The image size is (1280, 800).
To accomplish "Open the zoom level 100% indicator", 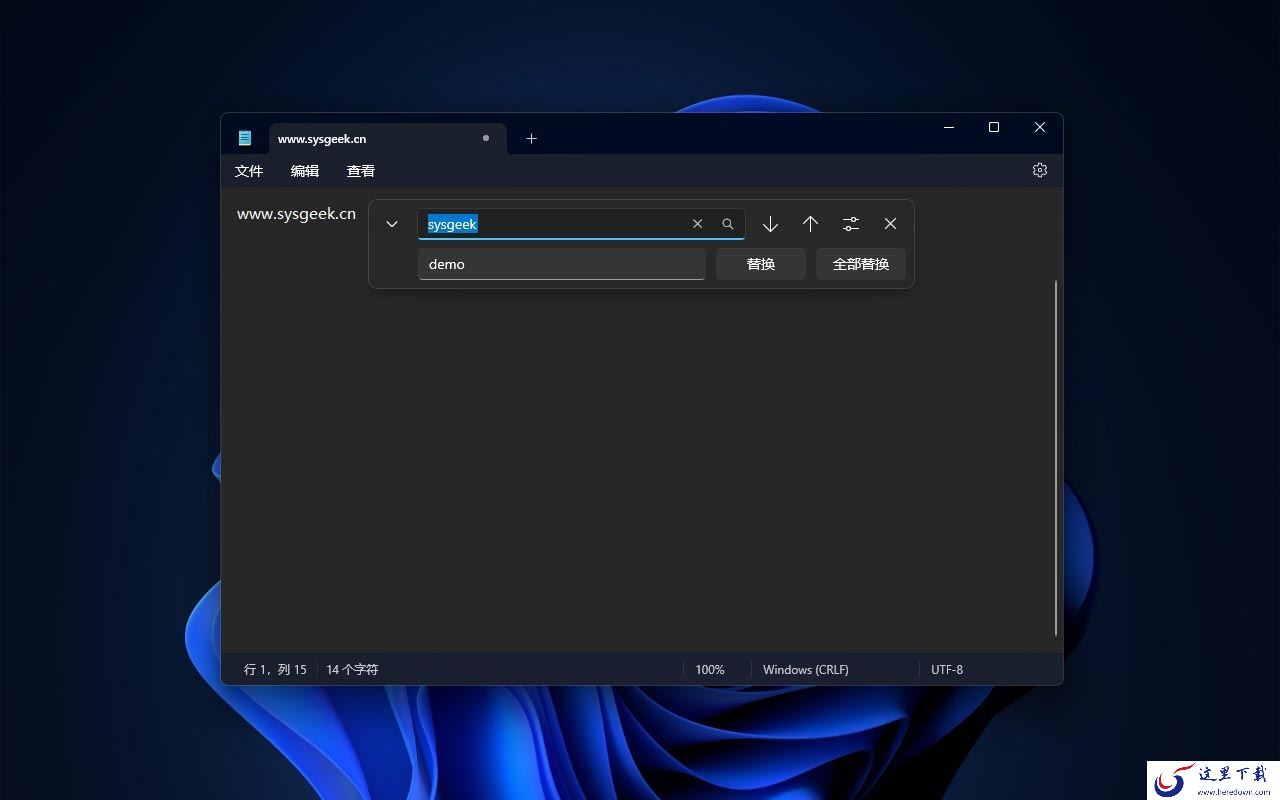I will 710,669.
